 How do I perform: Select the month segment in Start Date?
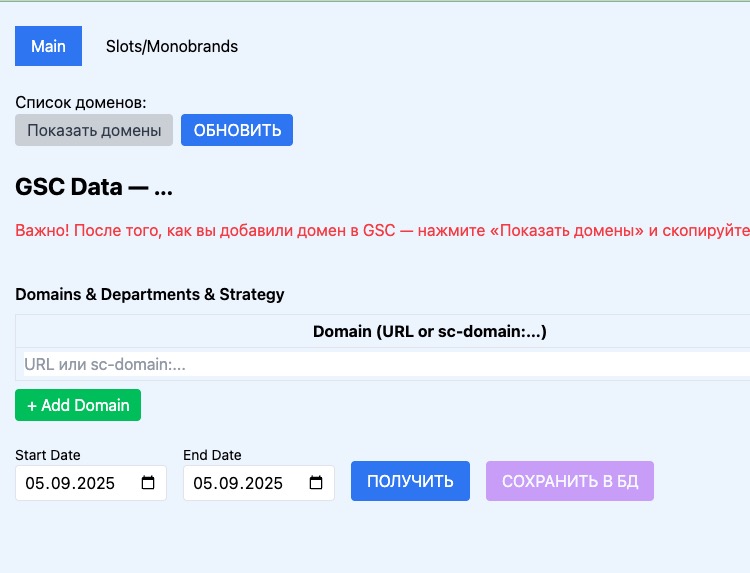coord(57,483)
